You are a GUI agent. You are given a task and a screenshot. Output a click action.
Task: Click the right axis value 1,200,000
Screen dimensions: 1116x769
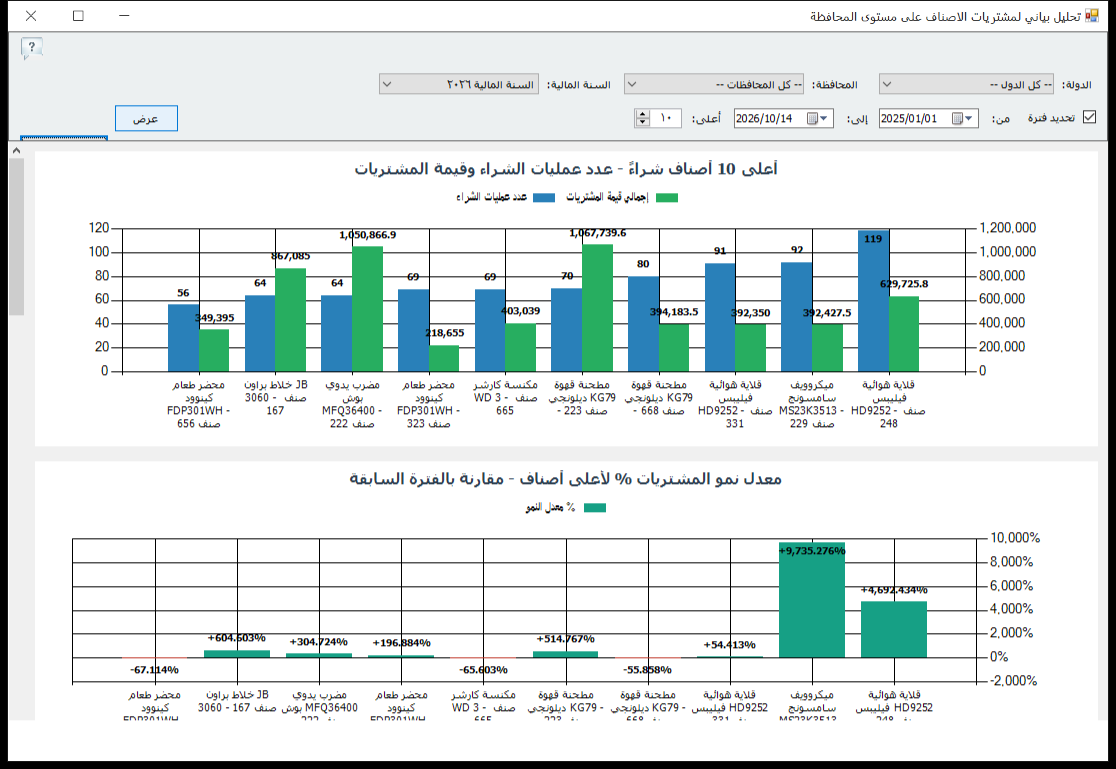(x=1008, y=228)
